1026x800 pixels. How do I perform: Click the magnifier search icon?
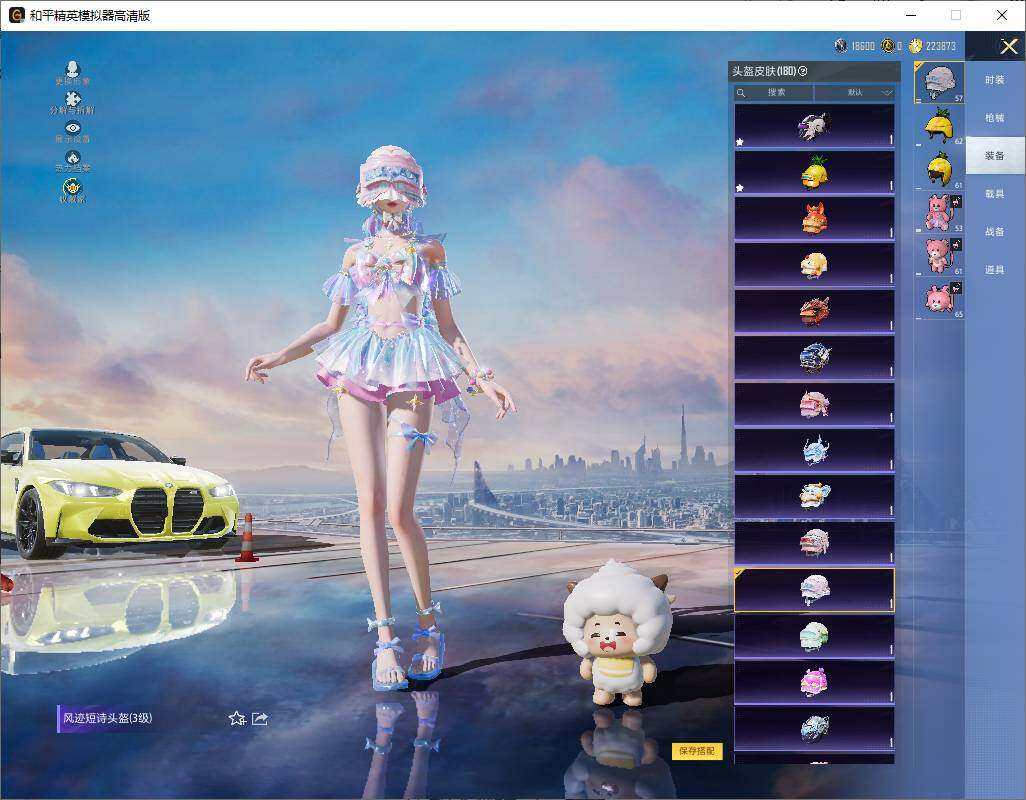(741, 93)
